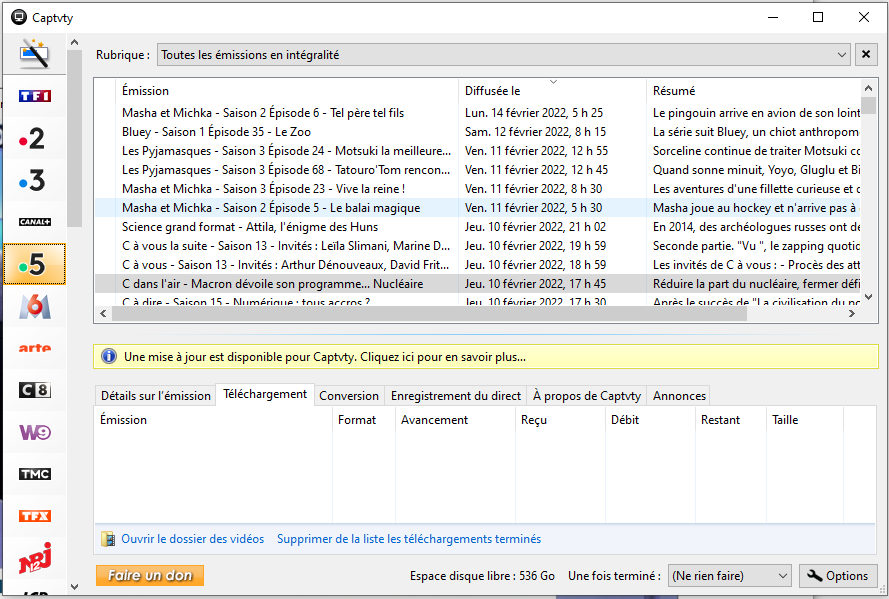The height and width of the screenshot is (599, 889).
Task: Select the TMC channel logo
Action: point(35,474)
